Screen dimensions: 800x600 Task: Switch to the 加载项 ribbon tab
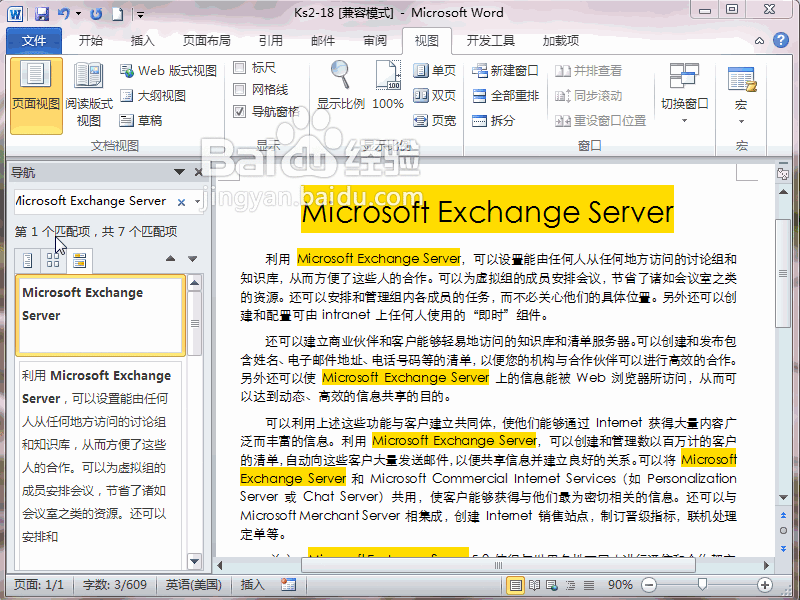tap(561, 40)
